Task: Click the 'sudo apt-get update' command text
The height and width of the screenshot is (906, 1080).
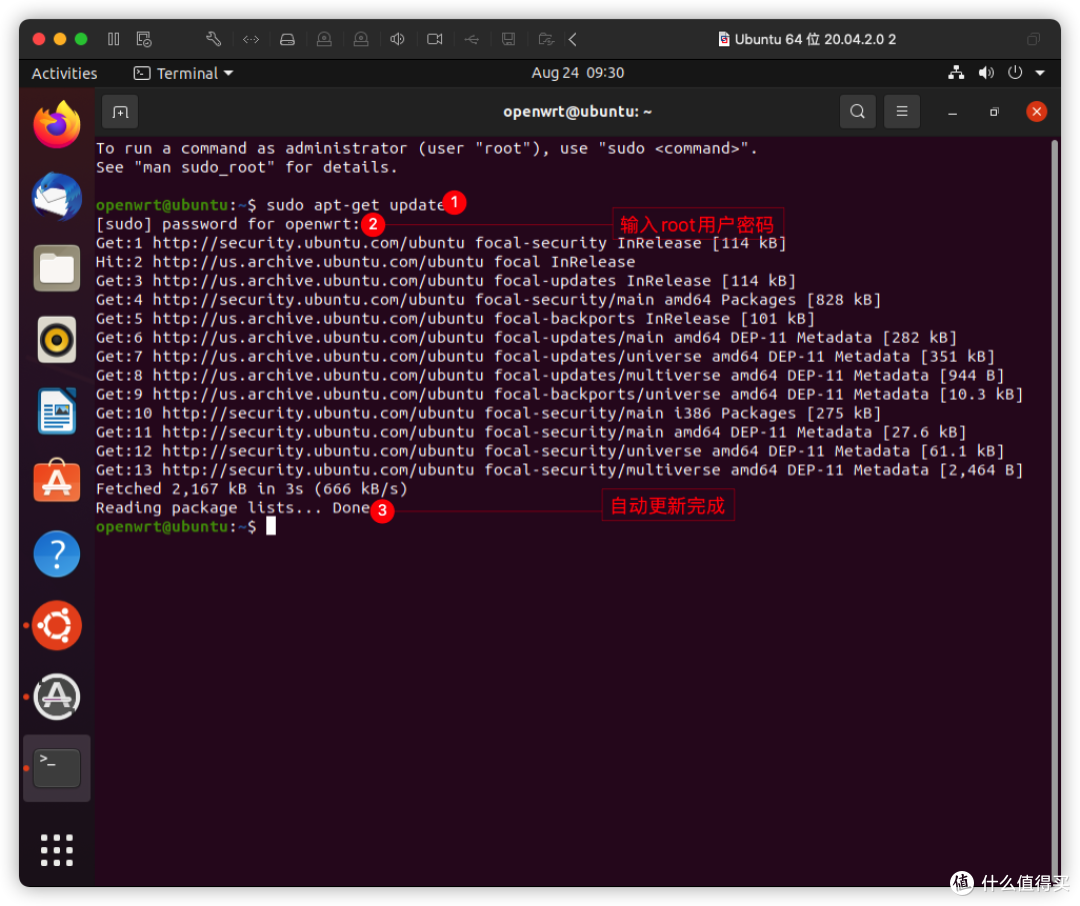Action: [355, 205]
